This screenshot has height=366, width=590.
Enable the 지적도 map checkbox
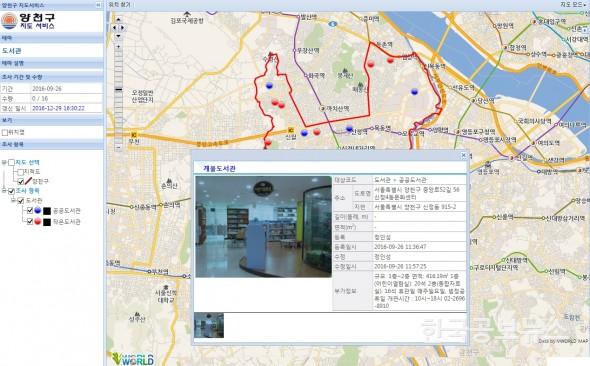(x=21, y=172)
